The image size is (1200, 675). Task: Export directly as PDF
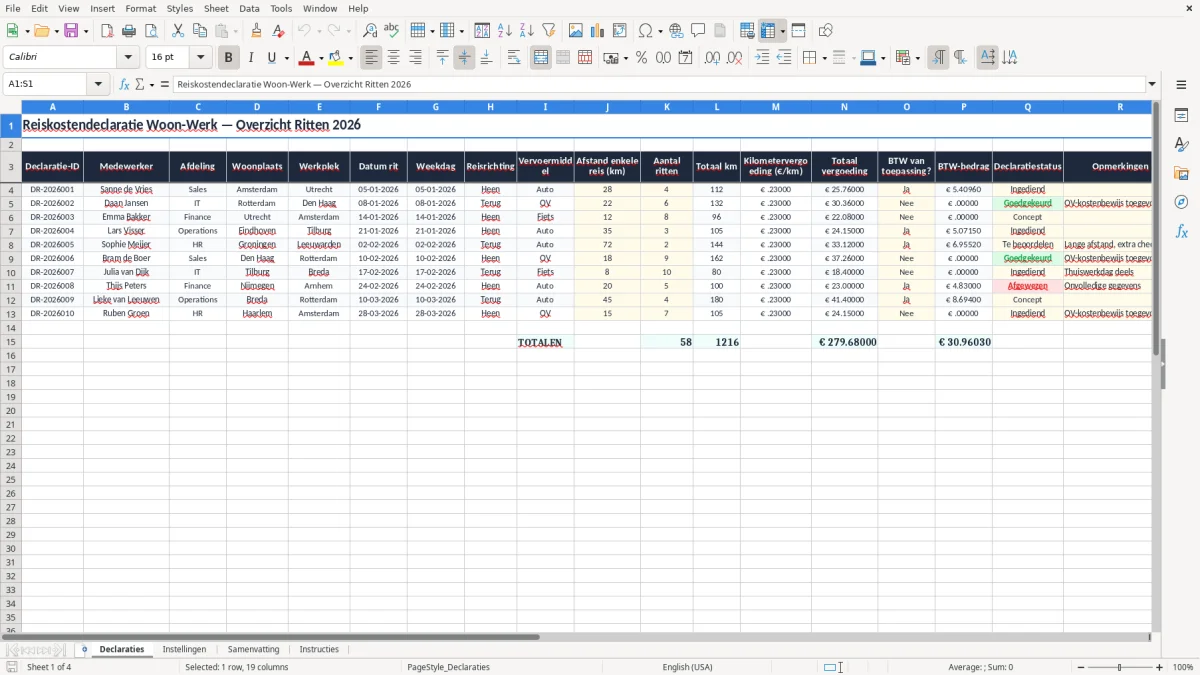click(x=107, y=31)
